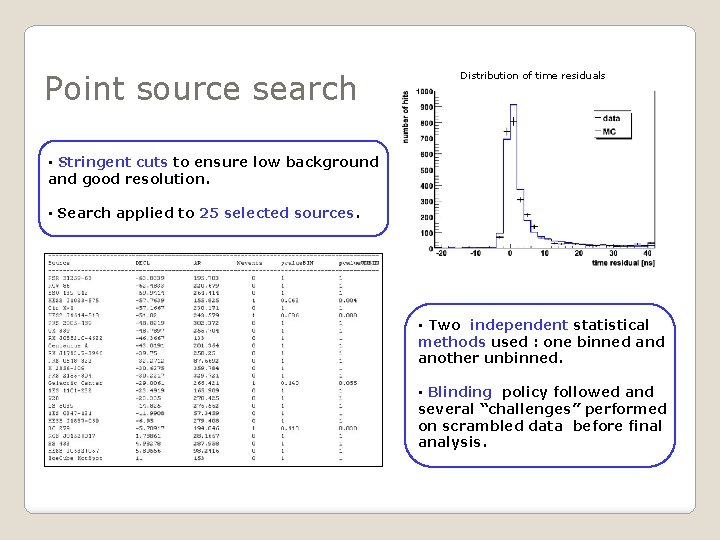Viewport: 720px width, 540px height.
Task: Click the "number of hits" axis label
Action: point(405,117)
